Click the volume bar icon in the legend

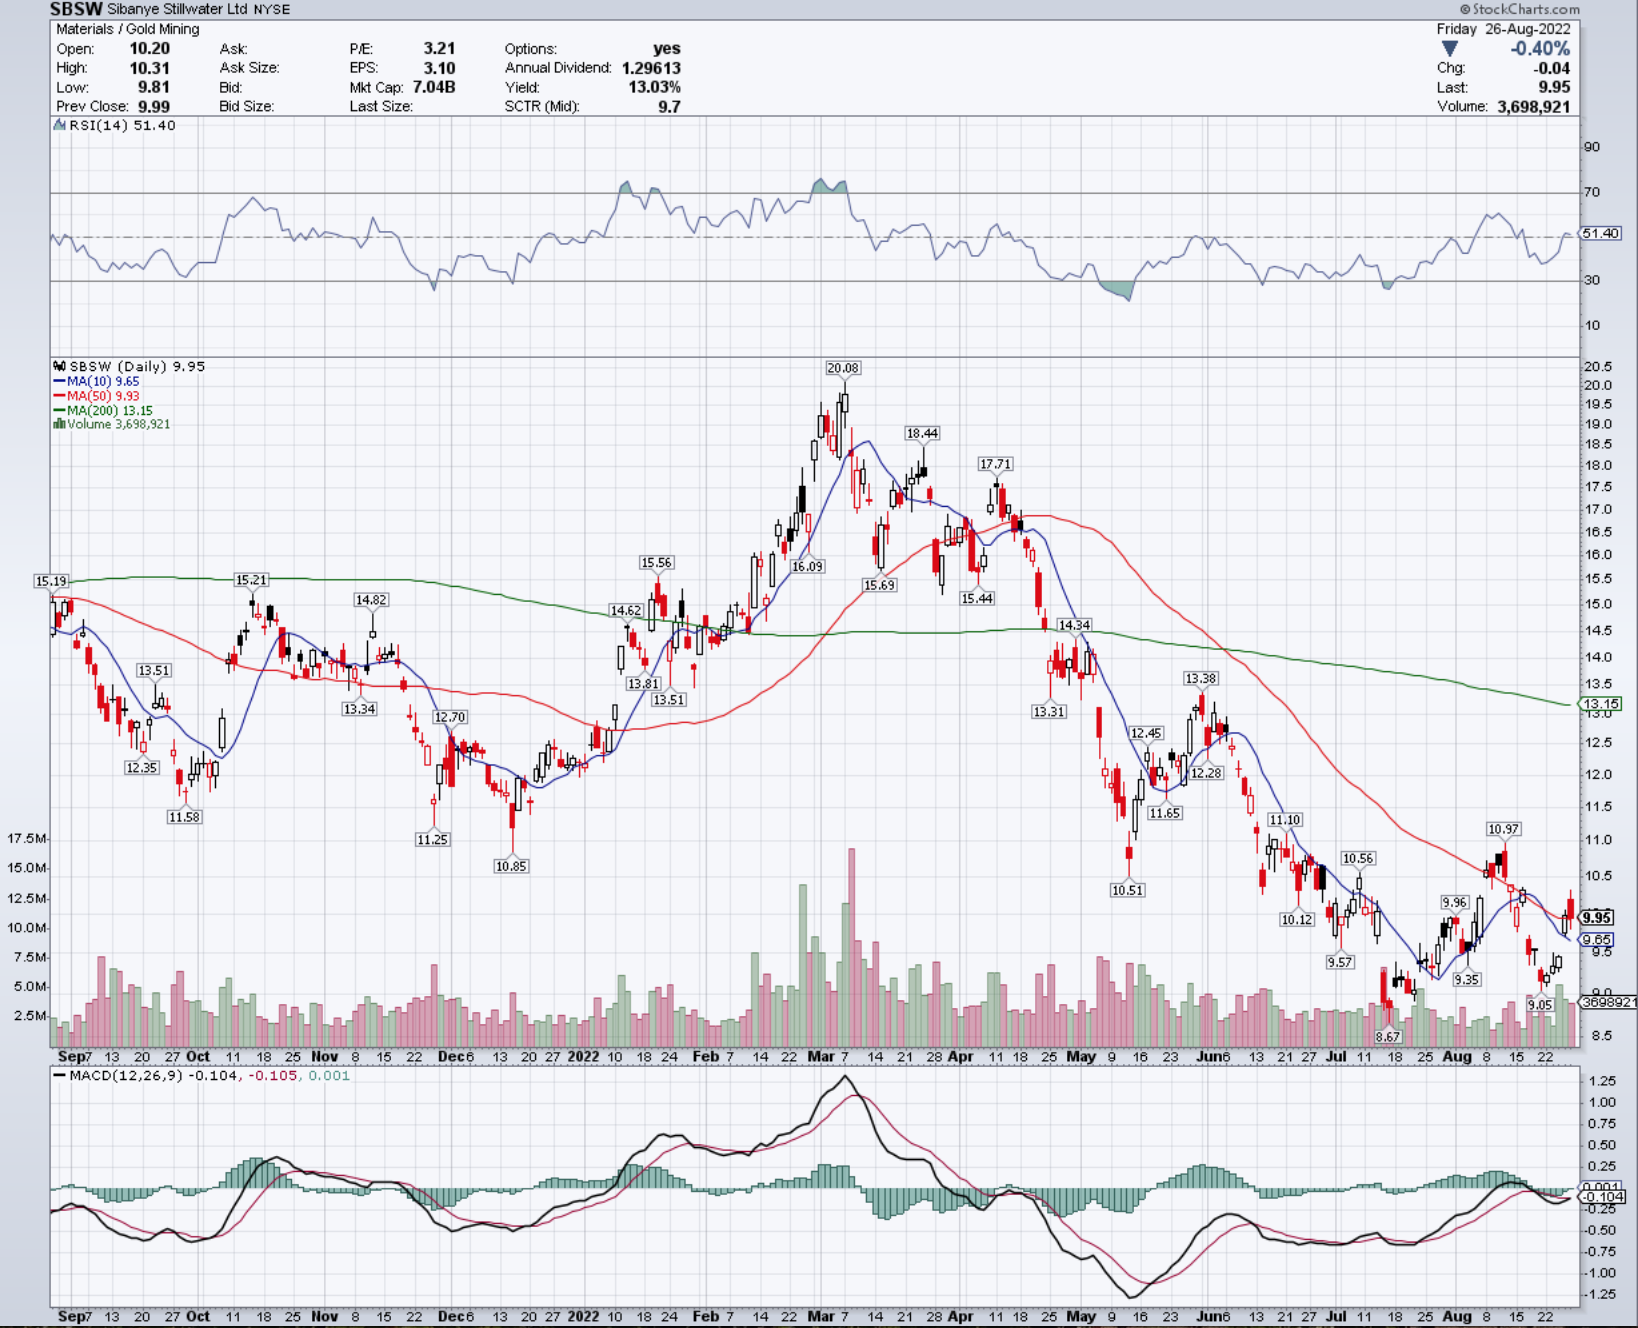(x=59, y=424)
